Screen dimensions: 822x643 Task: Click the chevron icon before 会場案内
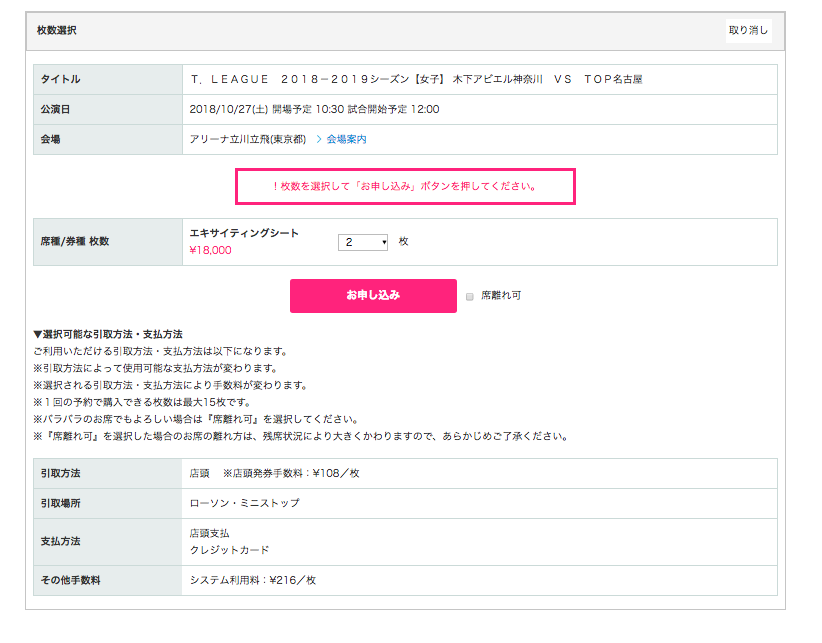[319, 139]
